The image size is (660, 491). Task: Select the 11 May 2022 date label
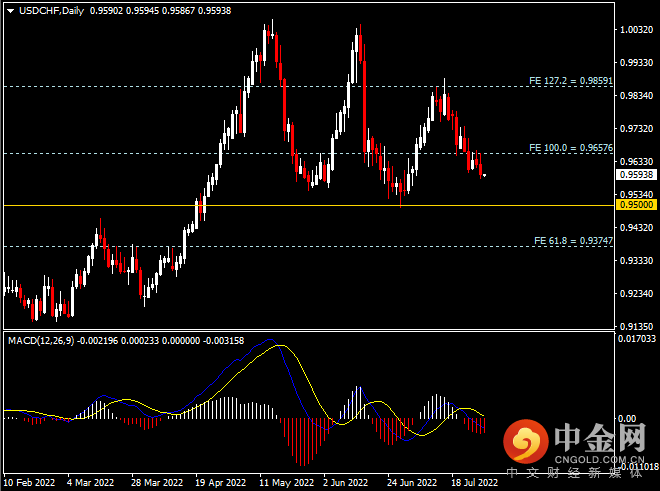coord(286,482)
